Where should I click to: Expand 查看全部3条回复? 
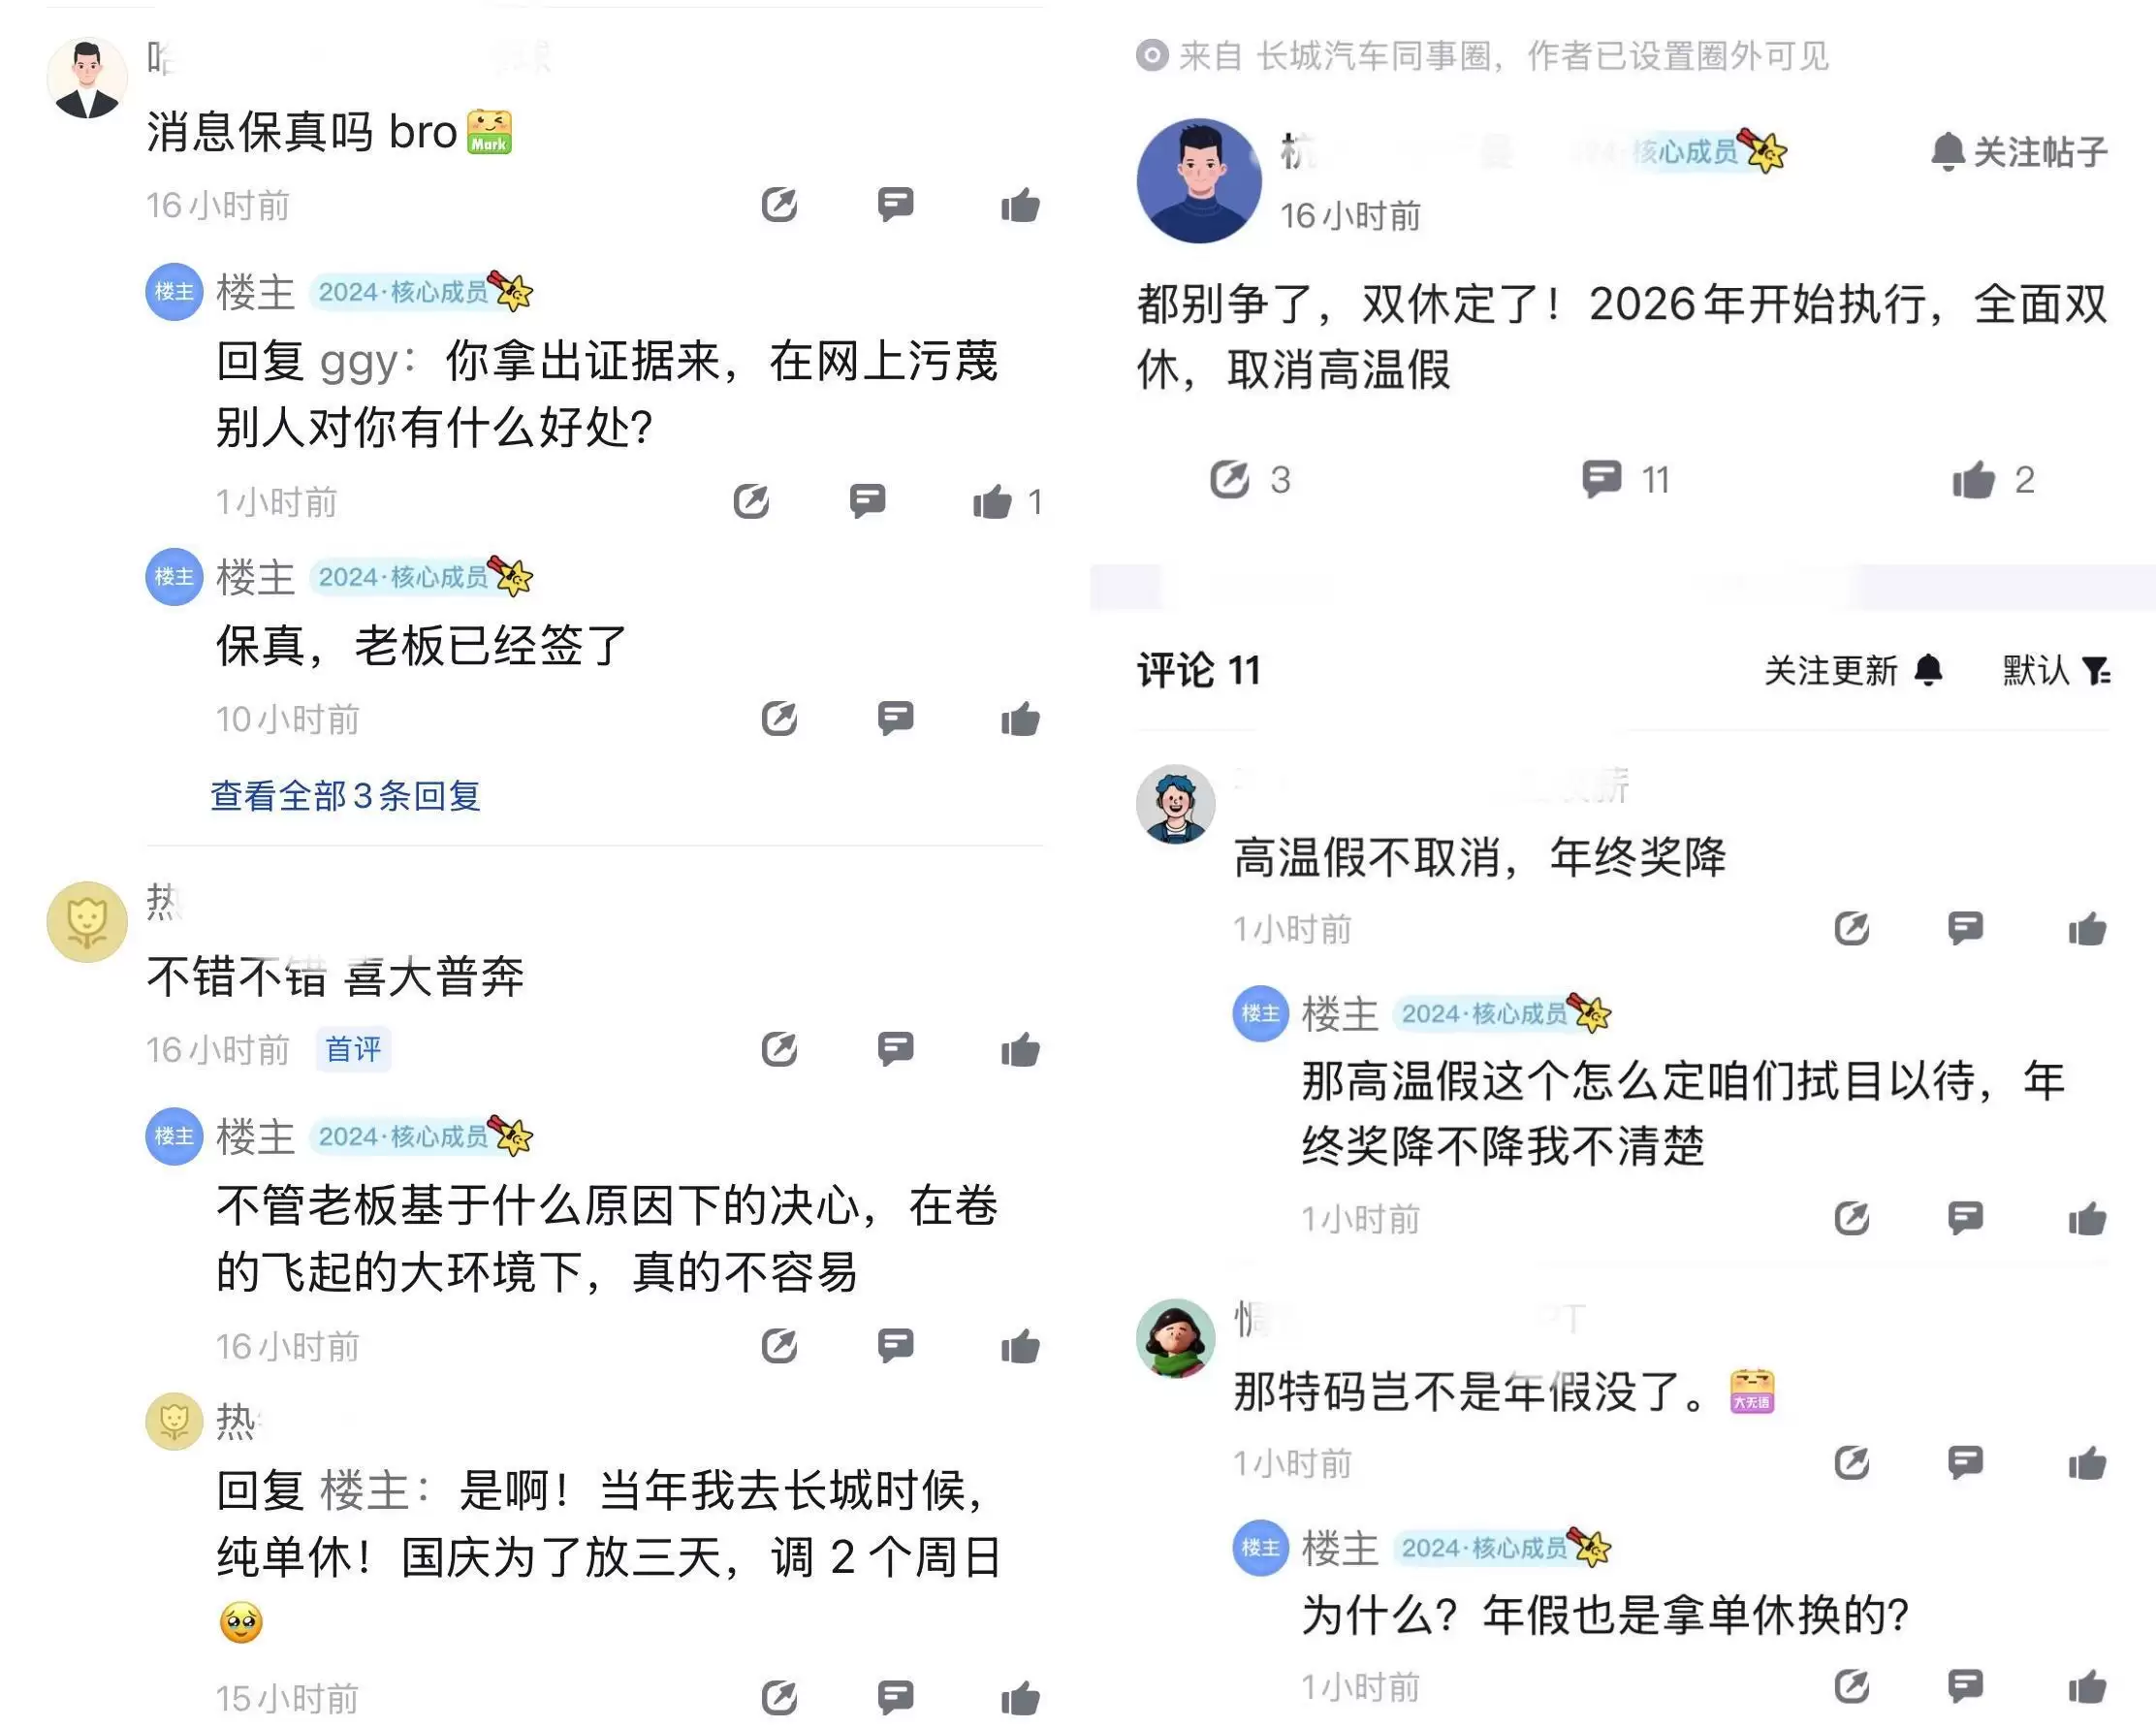tap(345, 796)
